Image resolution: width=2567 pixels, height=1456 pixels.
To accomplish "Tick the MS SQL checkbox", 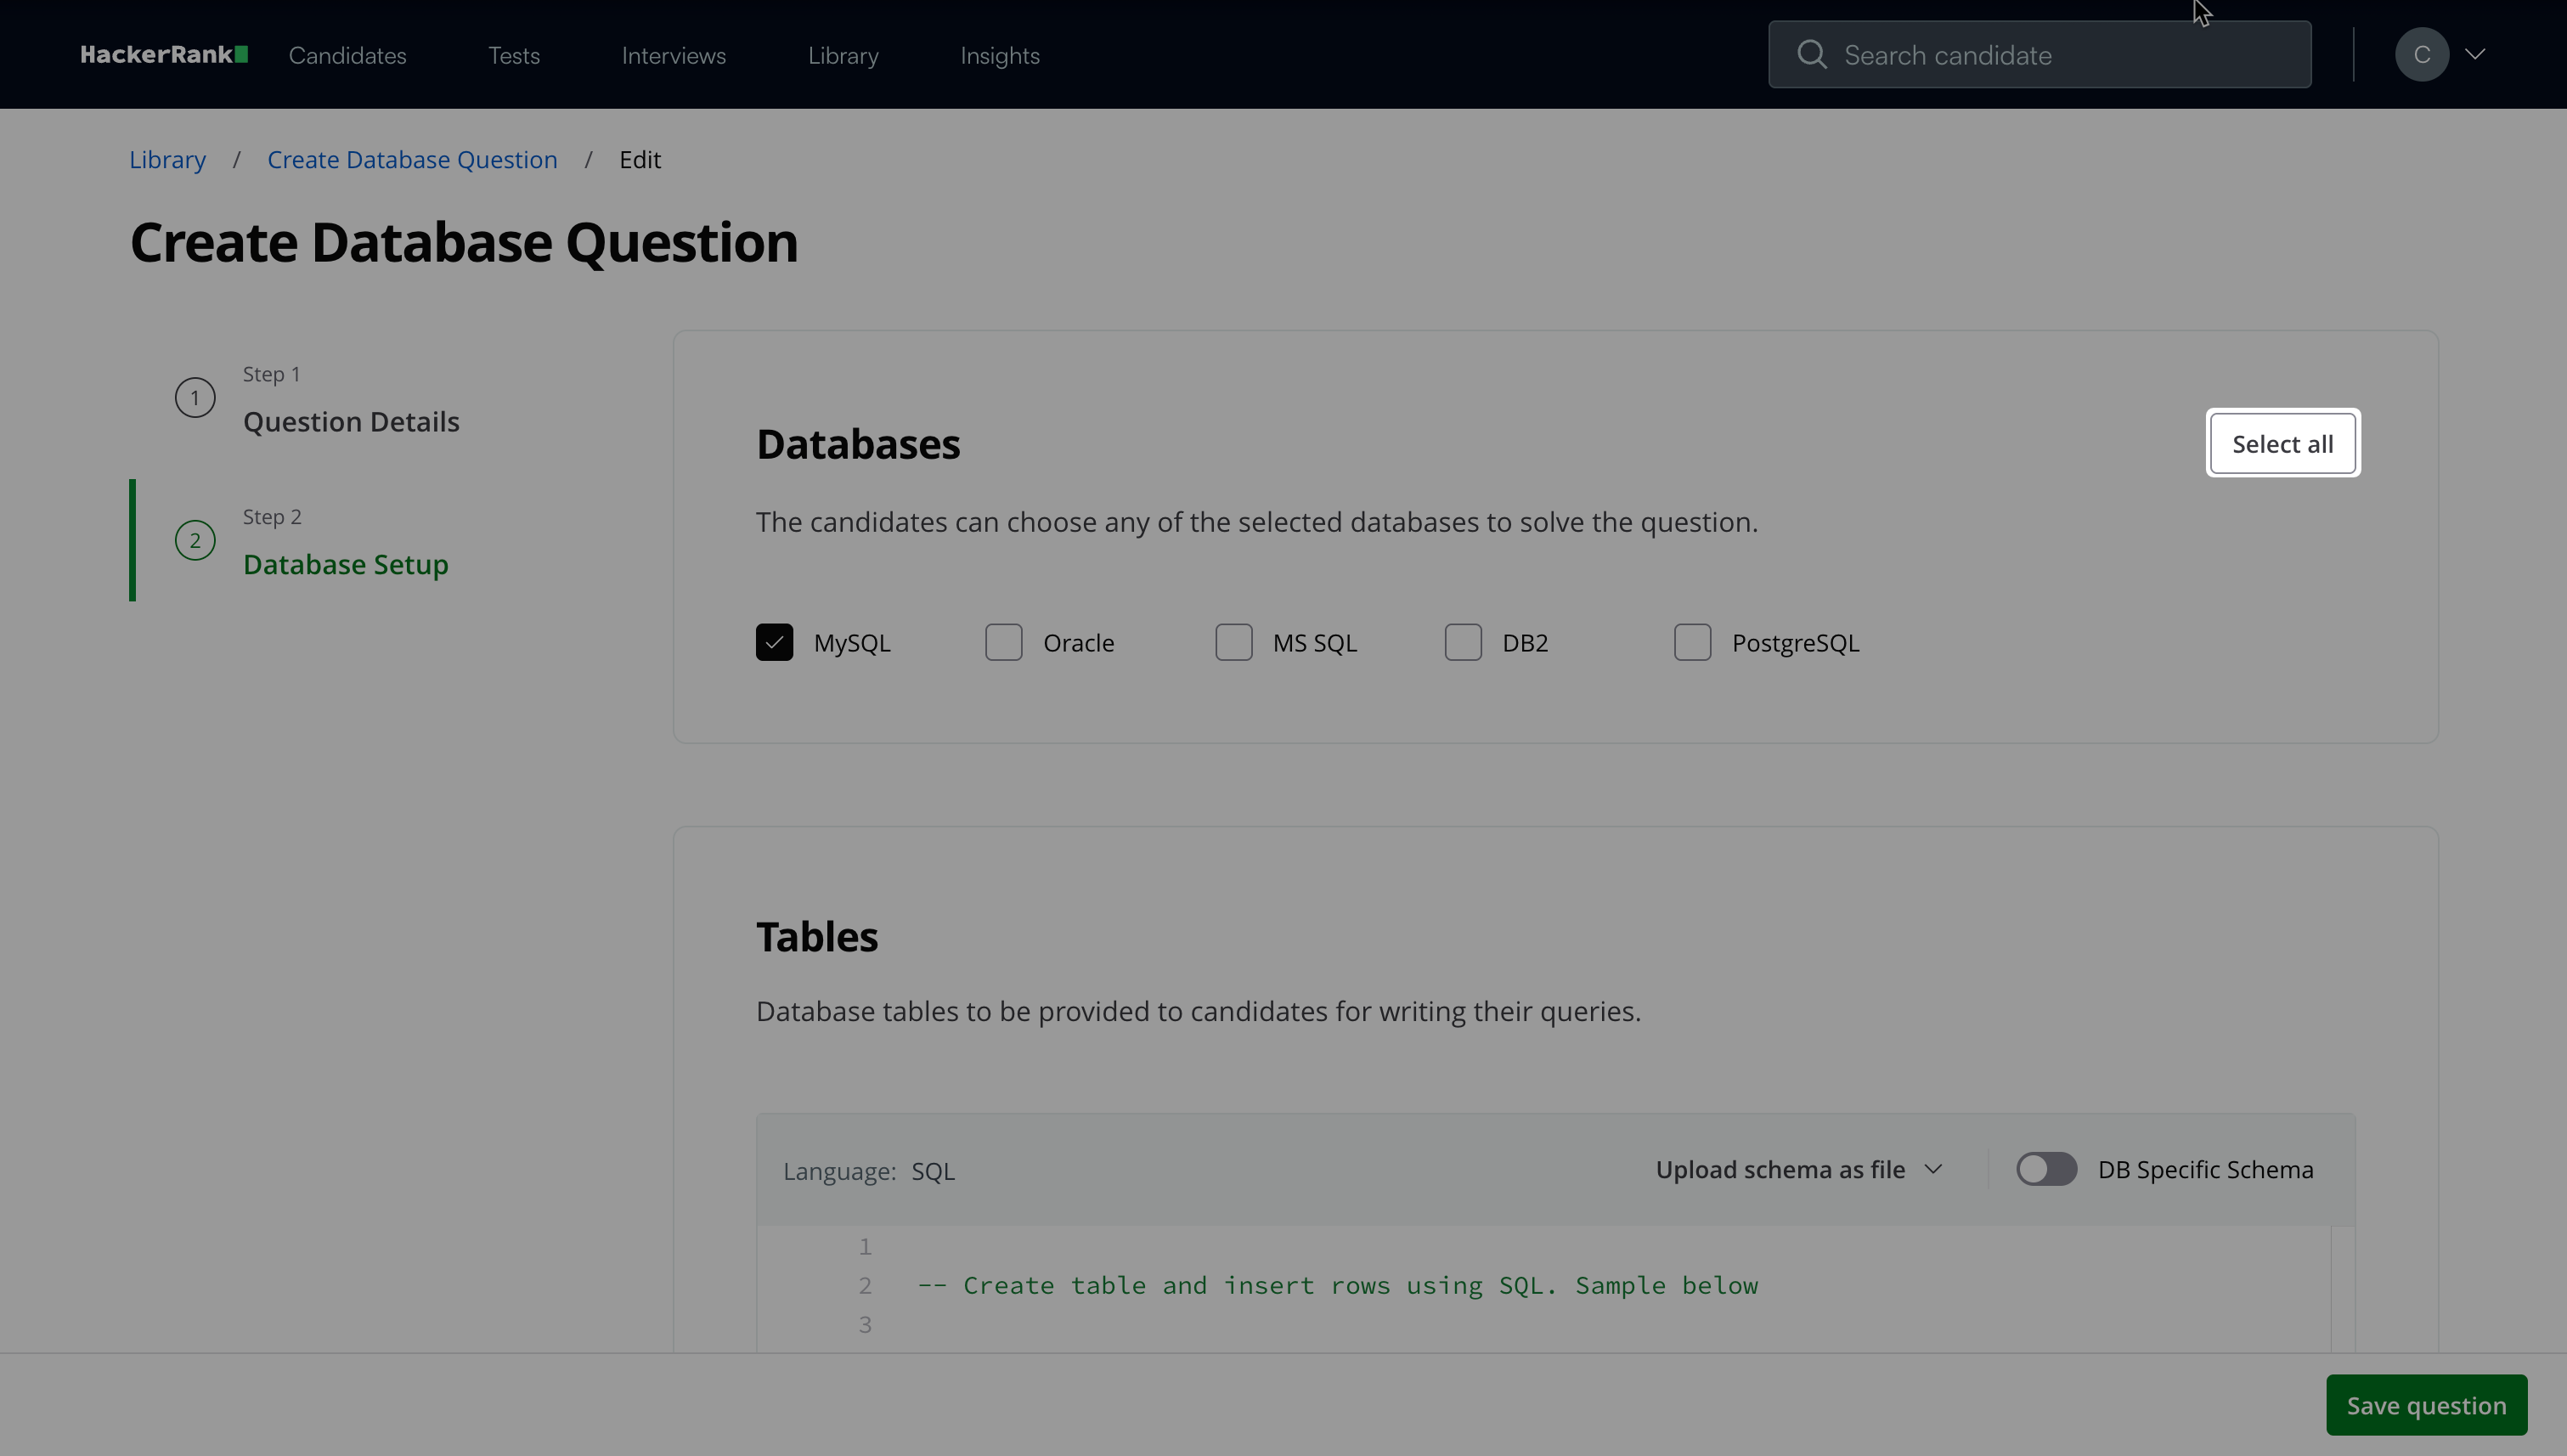I will click(1233, 642).
